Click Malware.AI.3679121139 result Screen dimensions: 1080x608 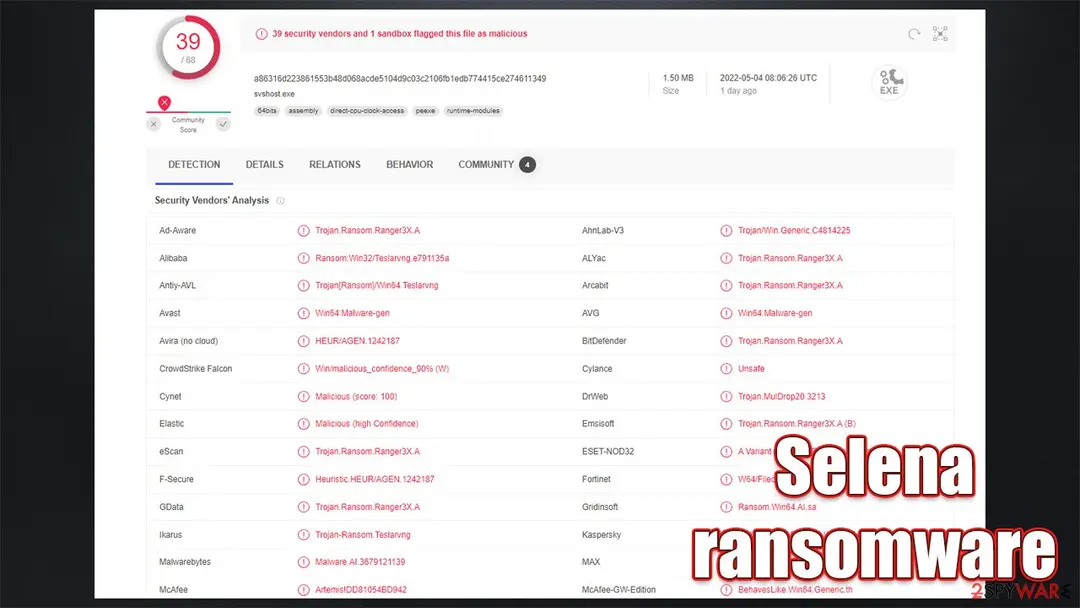[x=360, y=562]
